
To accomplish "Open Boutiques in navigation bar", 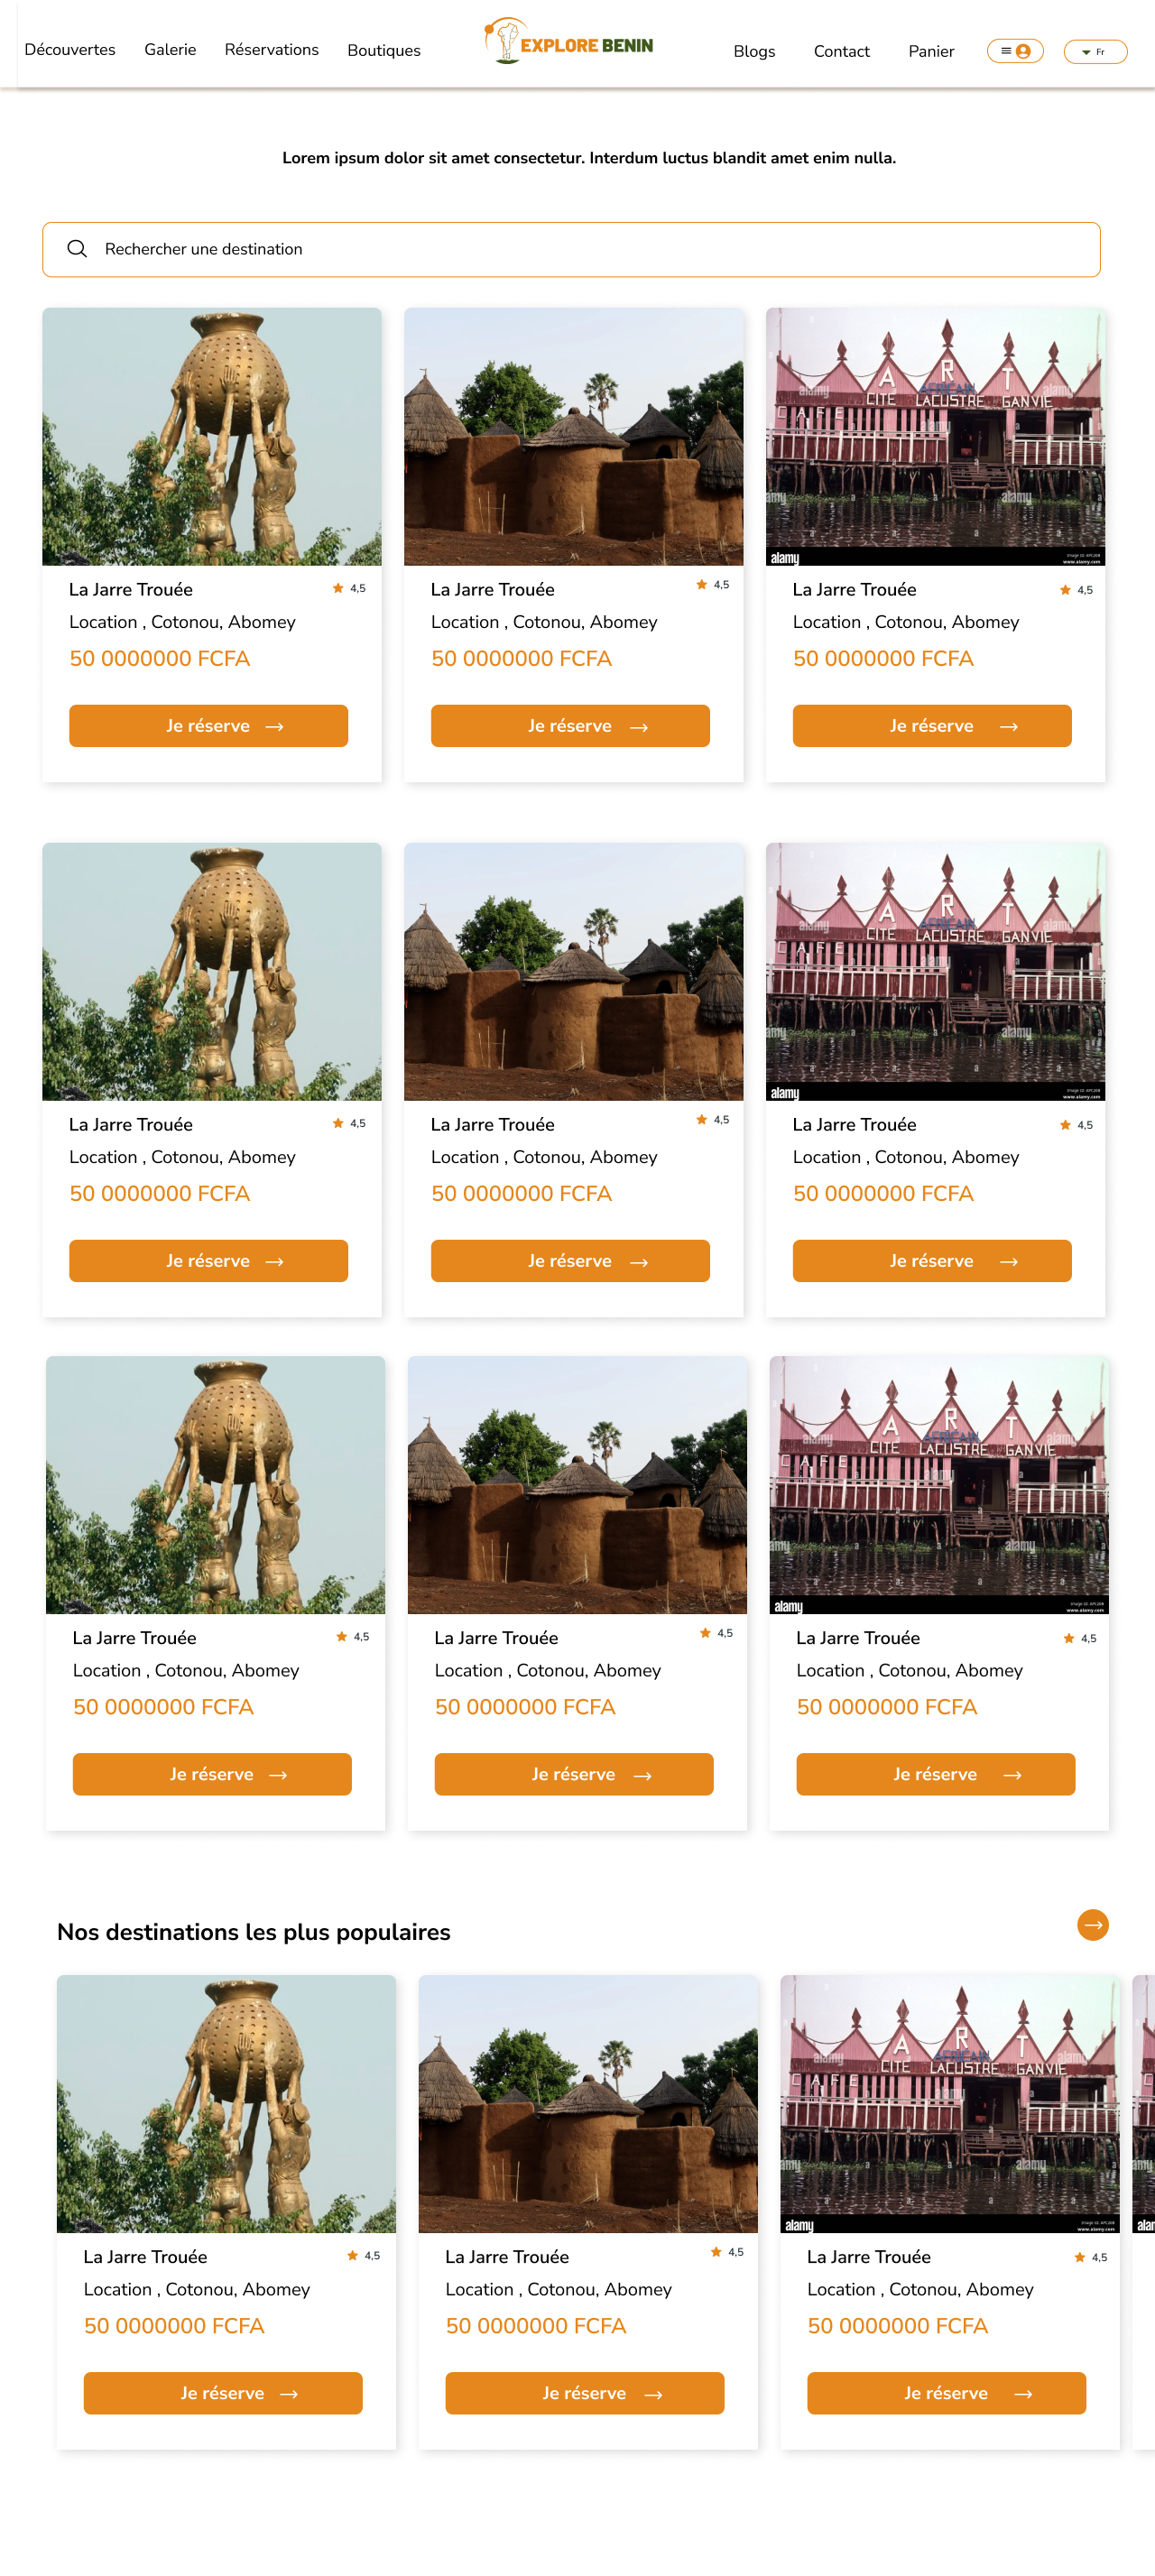I will coord(384,51).
